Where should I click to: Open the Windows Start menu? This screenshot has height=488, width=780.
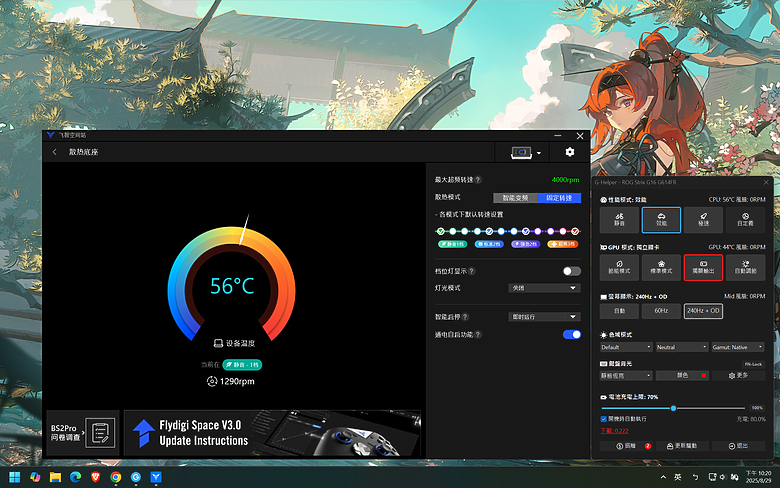(15, 477)
